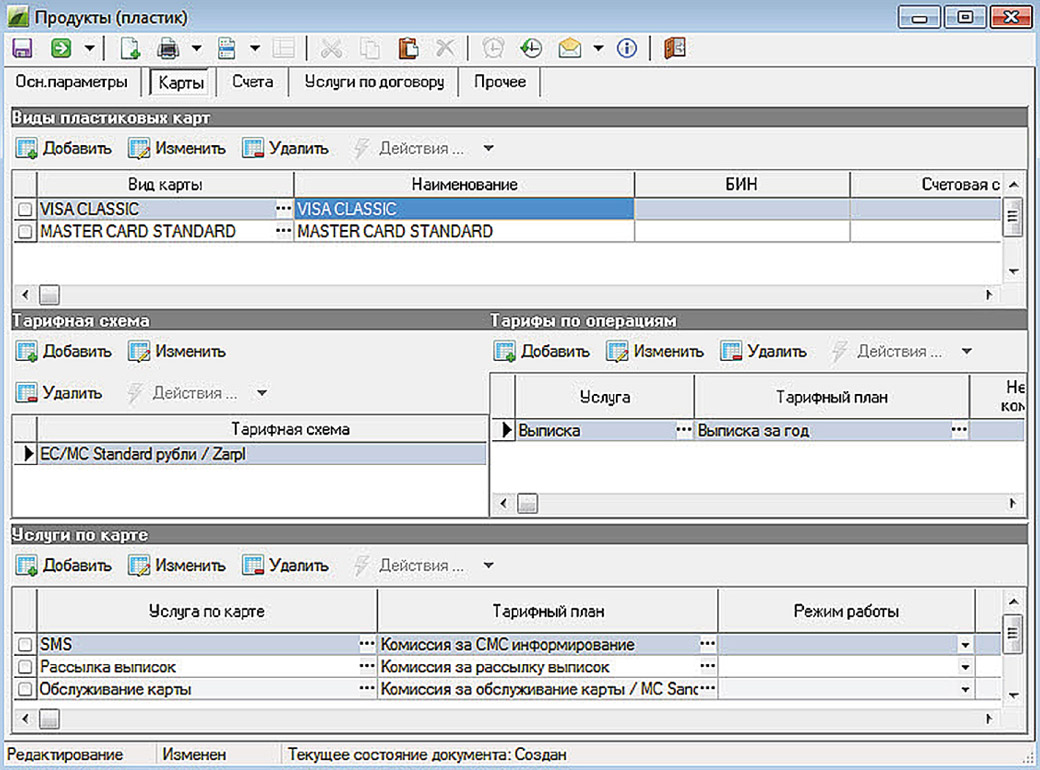Open Действия dropdown under Виды пластиковых карт
The image size is (1040, 770).
[x=488, y=149]
